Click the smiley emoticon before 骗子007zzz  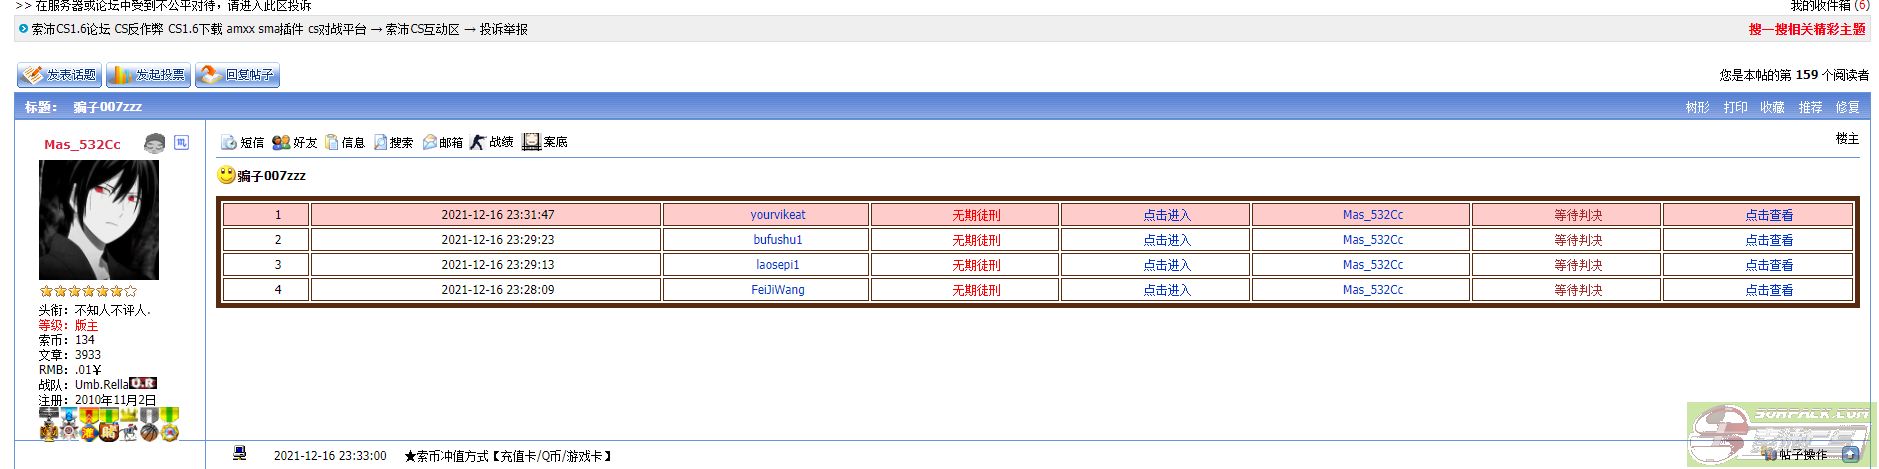227,175
